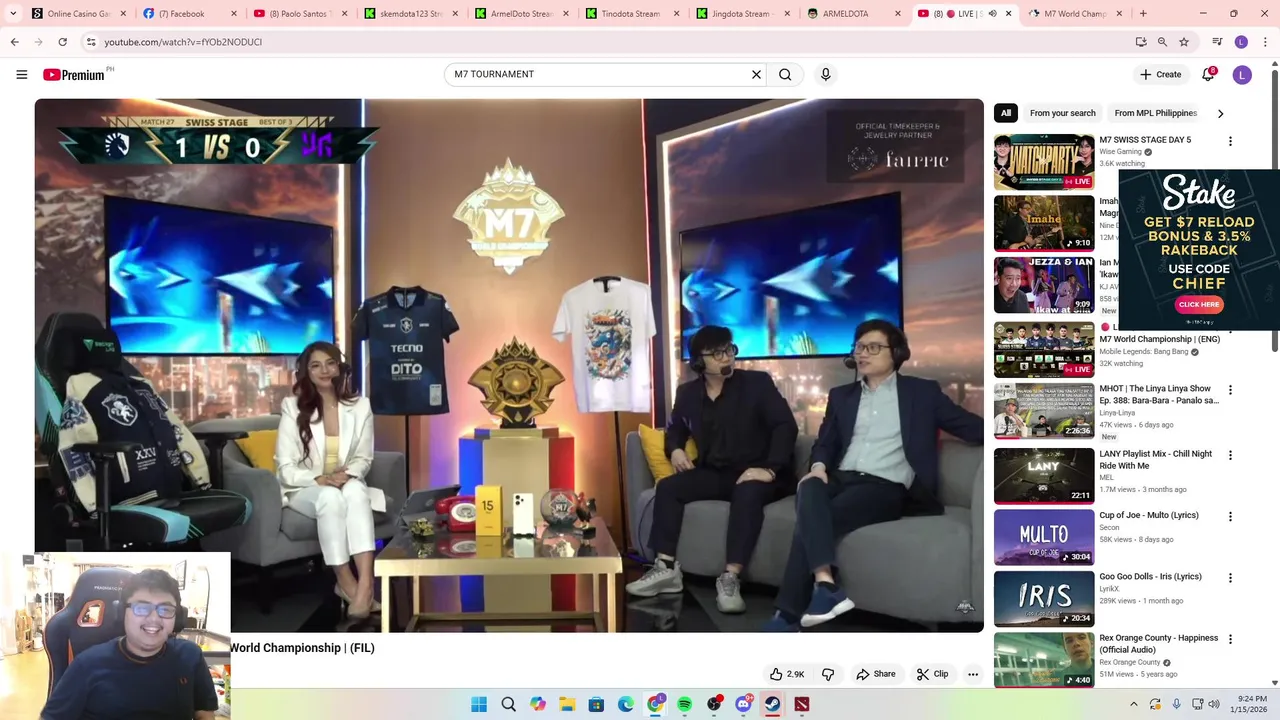Like the video with thumbs up
The height and width of the screenshot is (720, 1280).
(787, 674)
